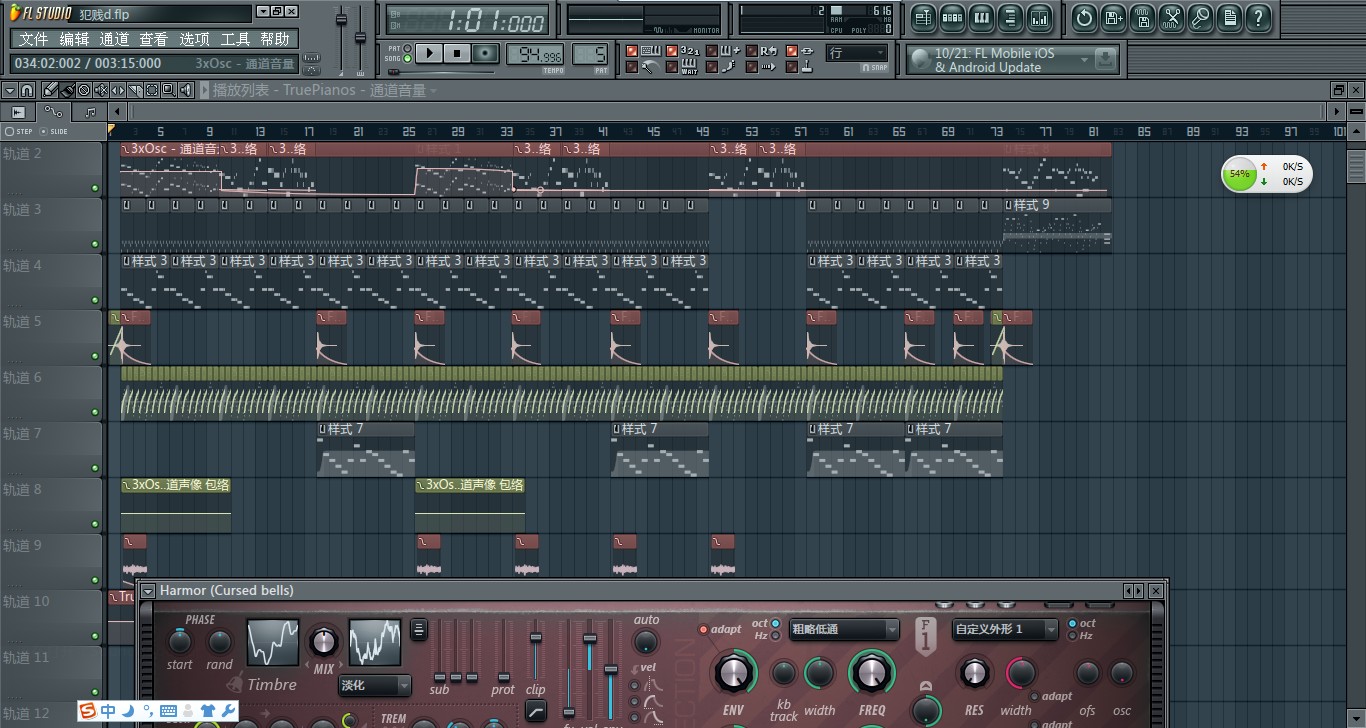Select the pencil draw tool in playlist
Viewport: 1366px width, 728px height.
tap(50, 90)
